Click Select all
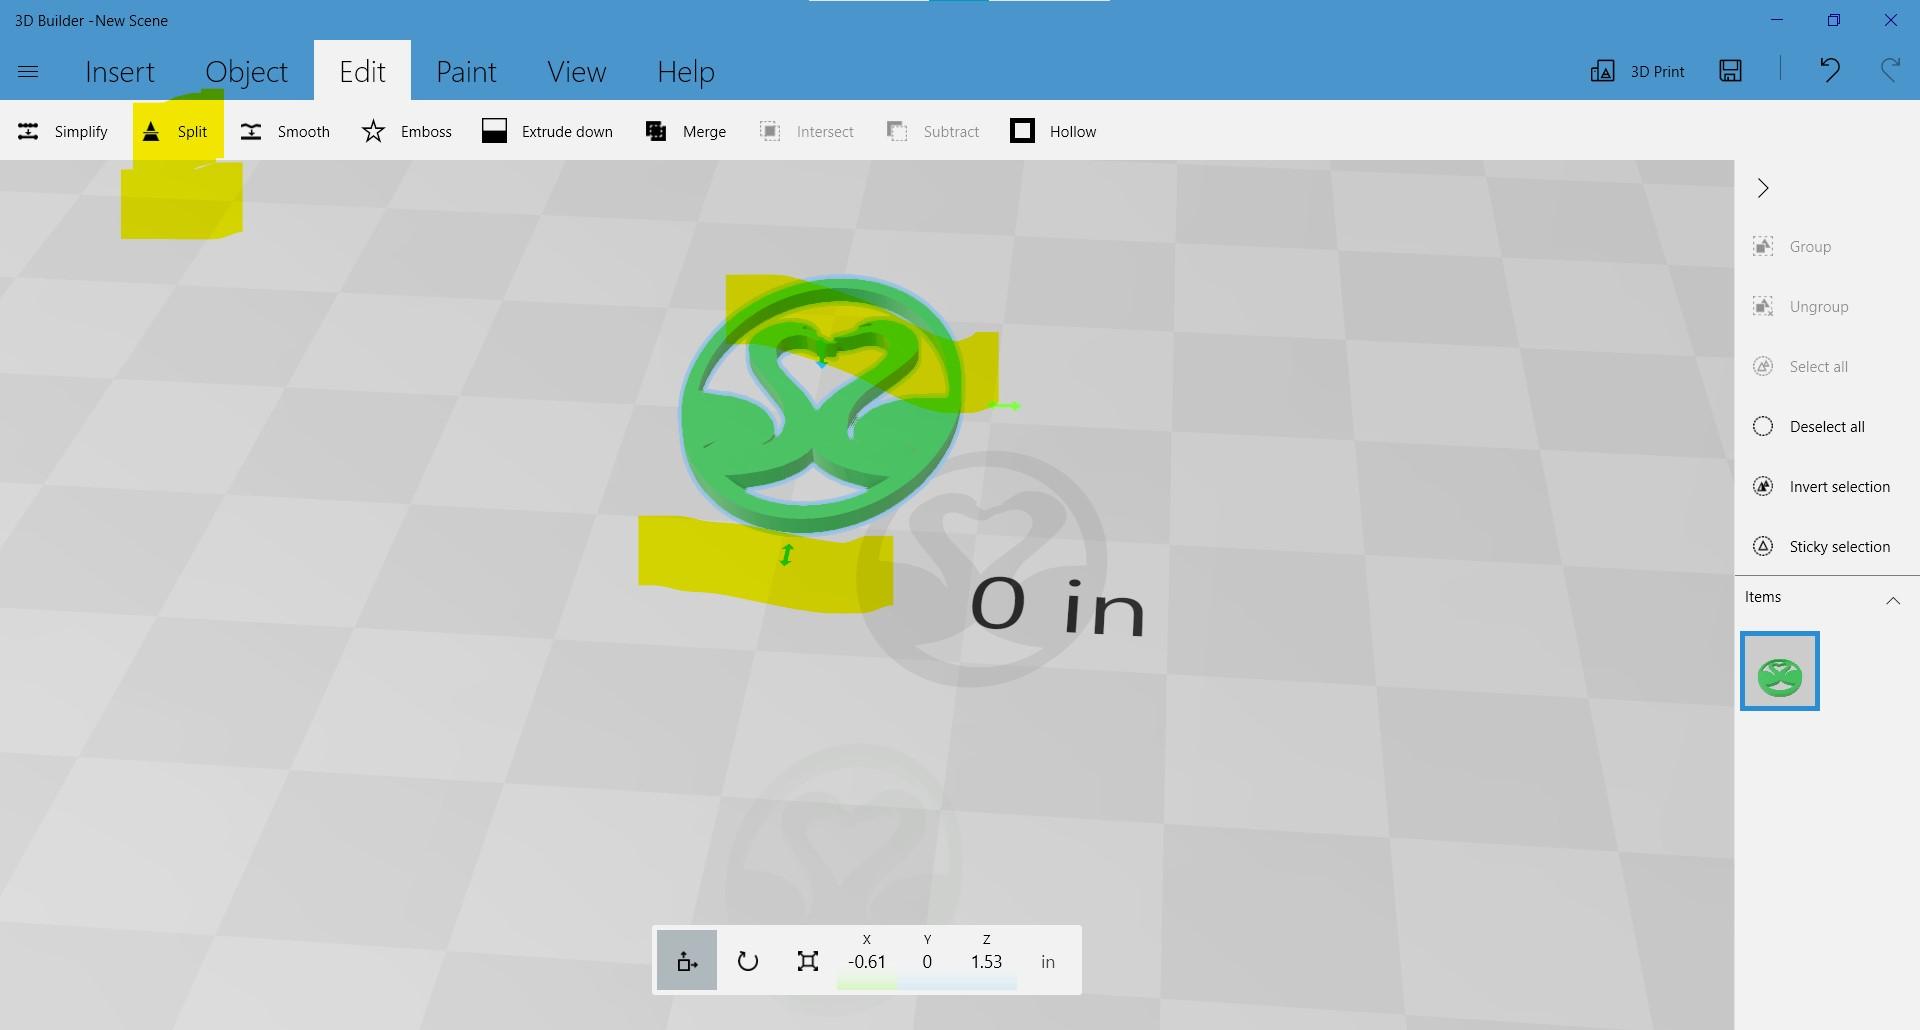The image size is (1920, 1030). click(x=1800, y=366)
